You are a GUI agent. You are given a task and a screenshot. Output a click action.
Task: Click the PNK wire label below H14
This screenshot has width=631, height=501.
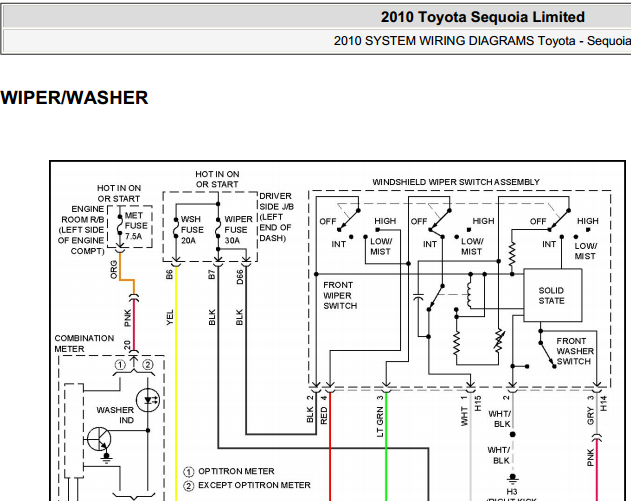[590, 458]
